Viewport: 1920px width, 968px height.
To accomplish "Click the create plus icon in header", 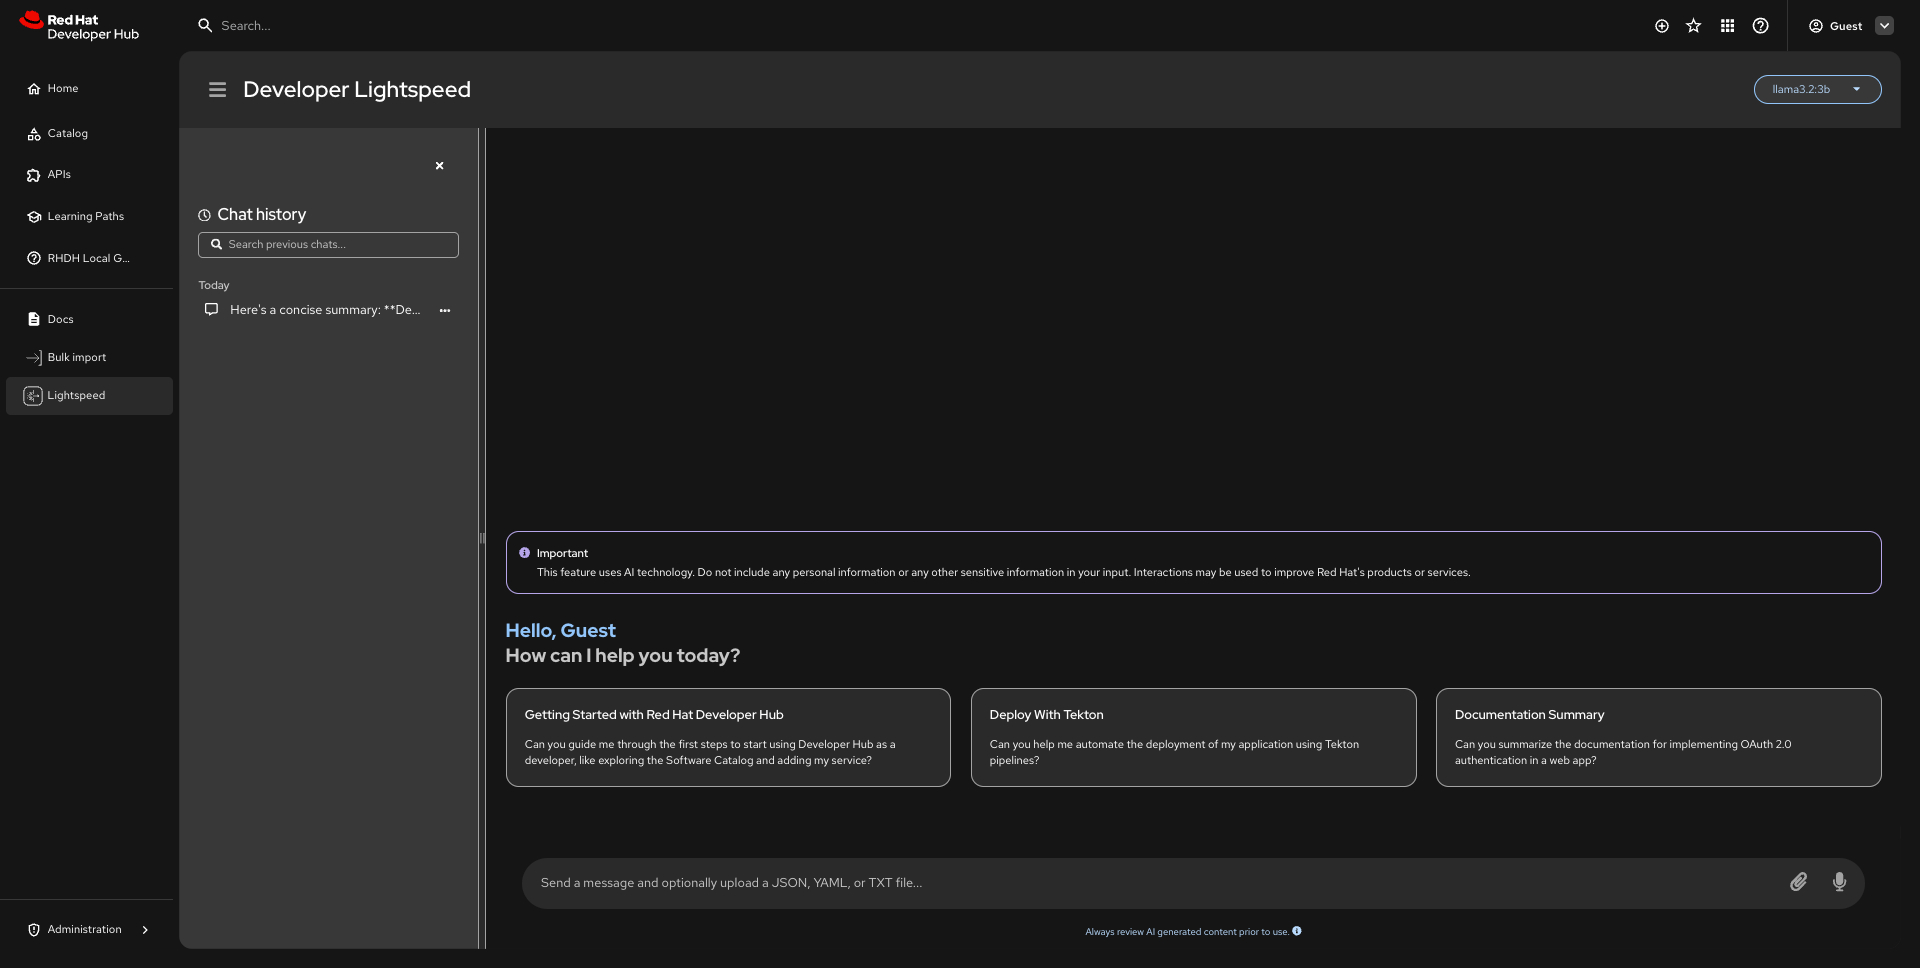I will (x=1661, y=26).
